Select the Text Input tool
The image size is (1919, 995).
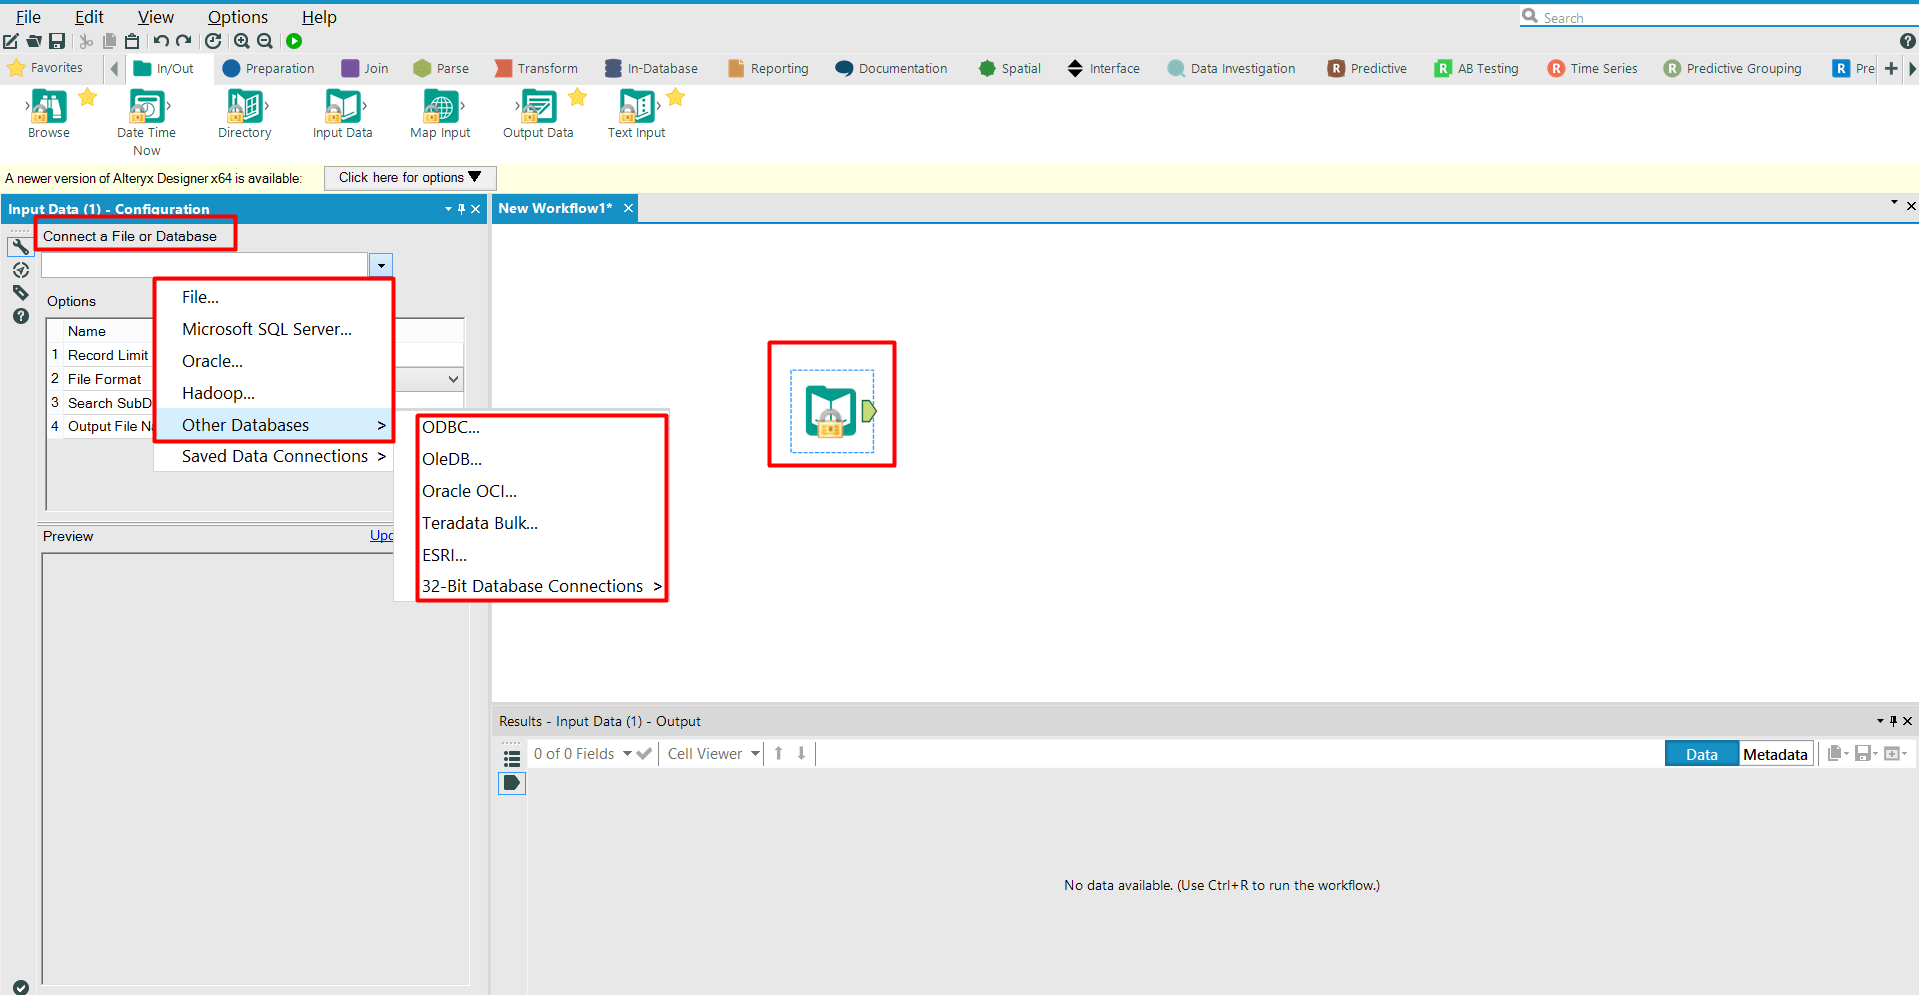point(636,113)
